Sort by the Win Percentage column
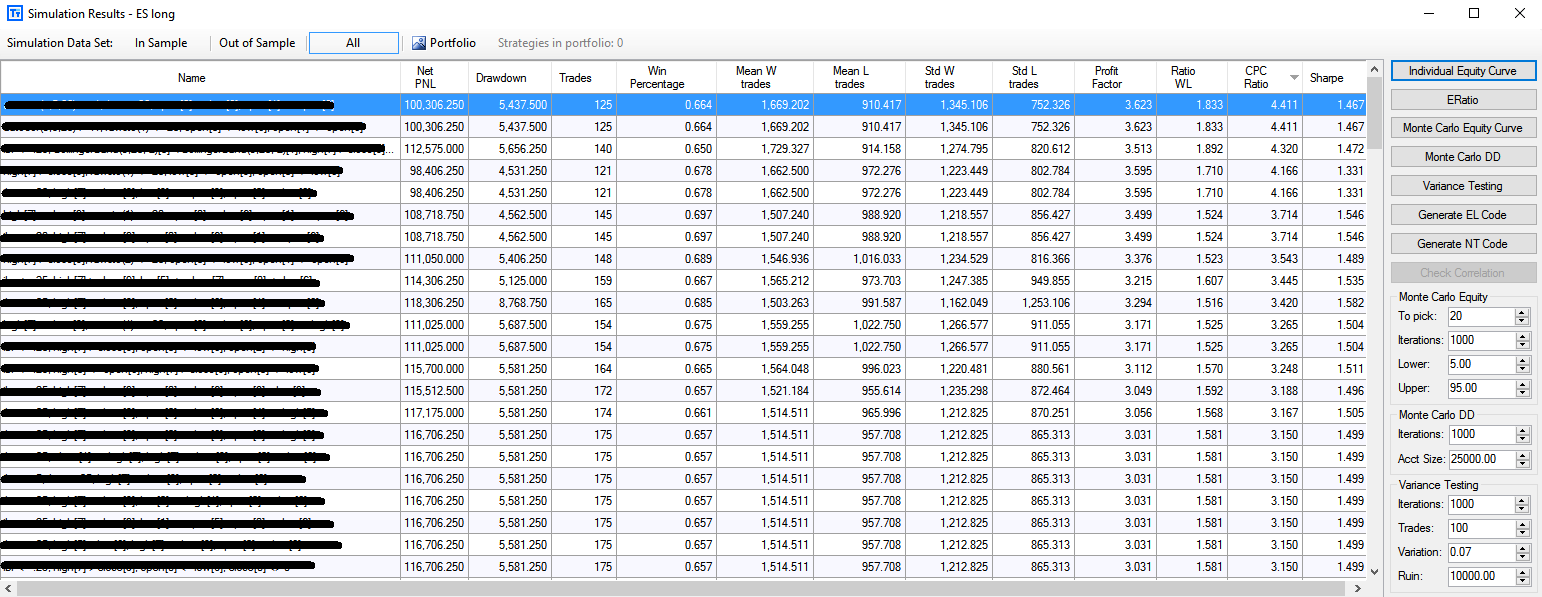The width and height of the screenshot is (1542, 597). click(x=667, y=78)
